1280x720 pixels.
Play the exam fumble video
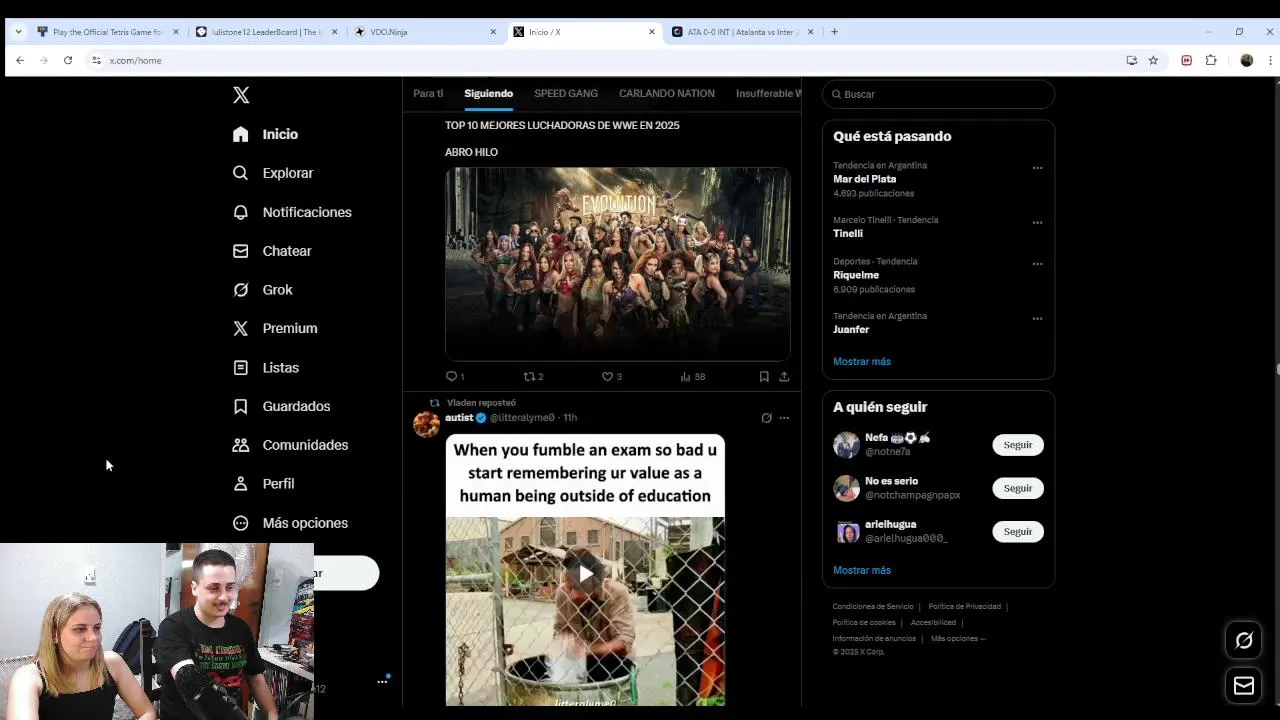[585, 572]
